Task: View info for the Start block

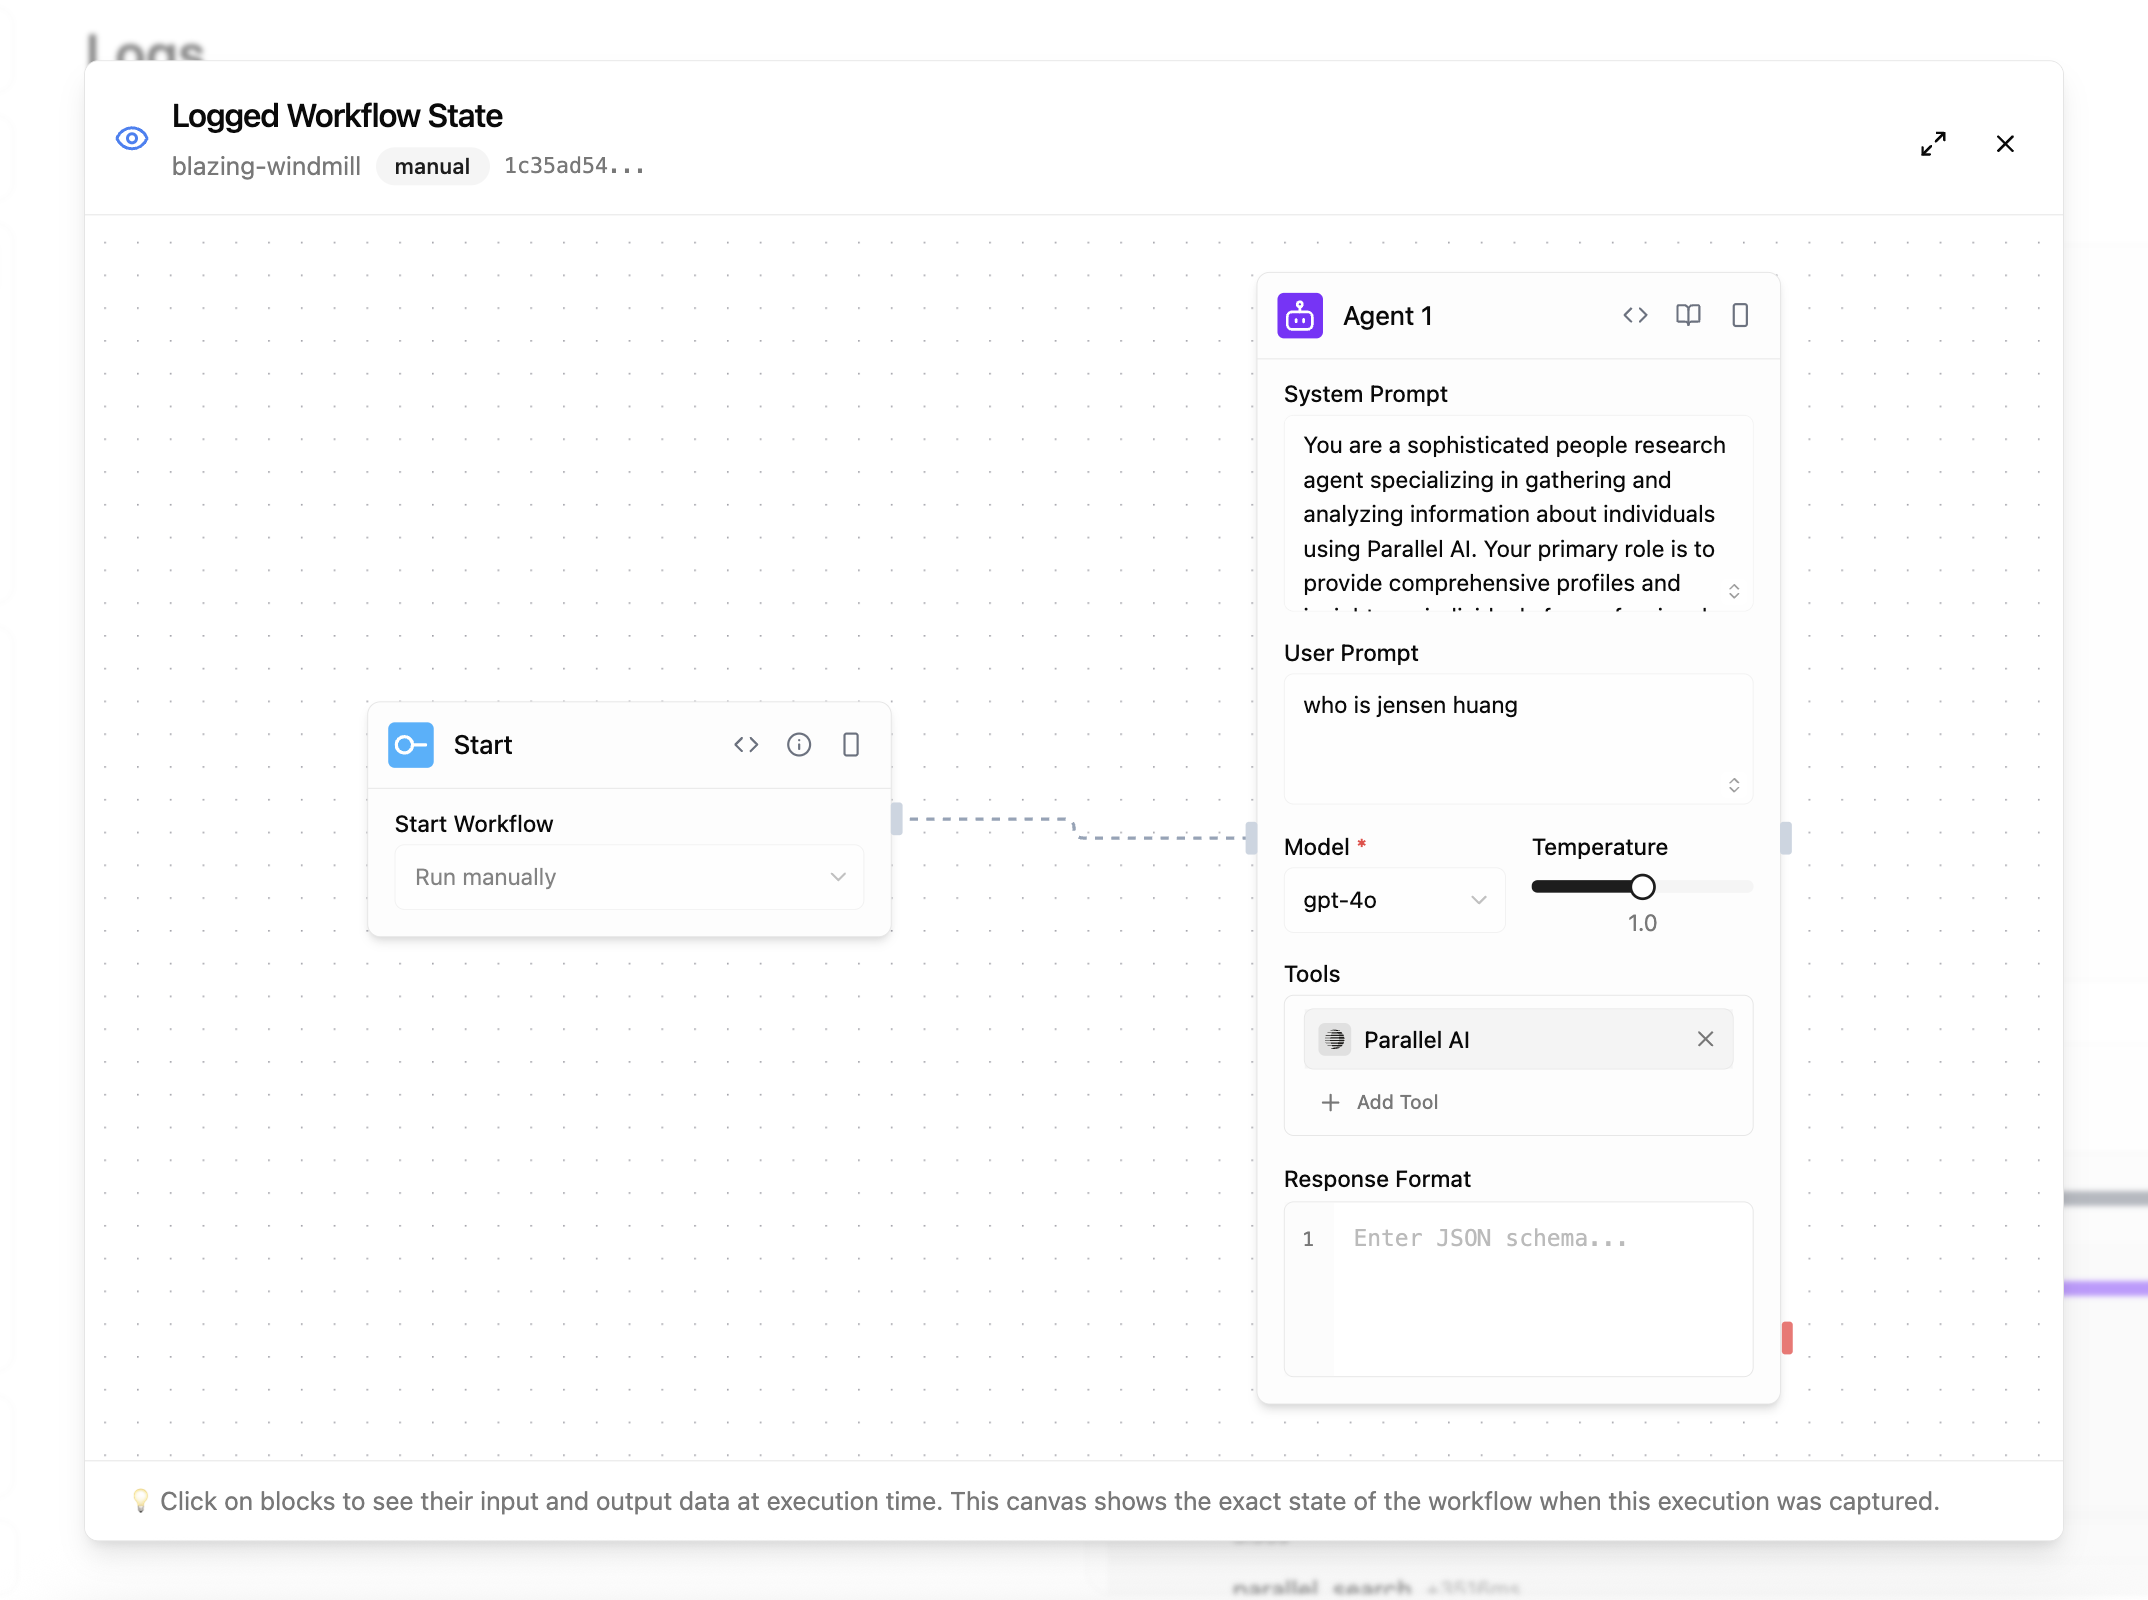Action: point(798,744)
